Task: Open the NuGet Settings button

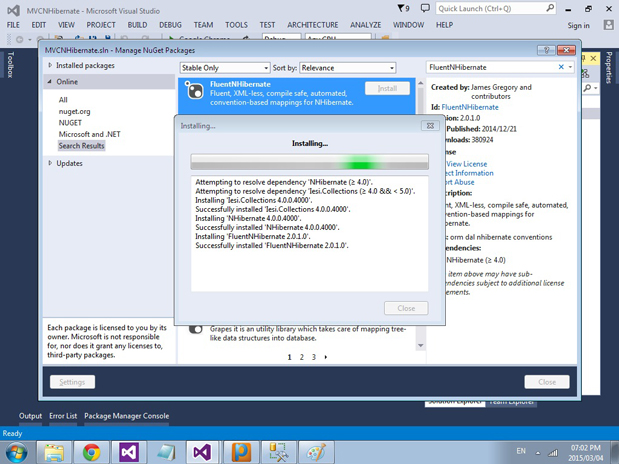Action: [x=72, y=382]
